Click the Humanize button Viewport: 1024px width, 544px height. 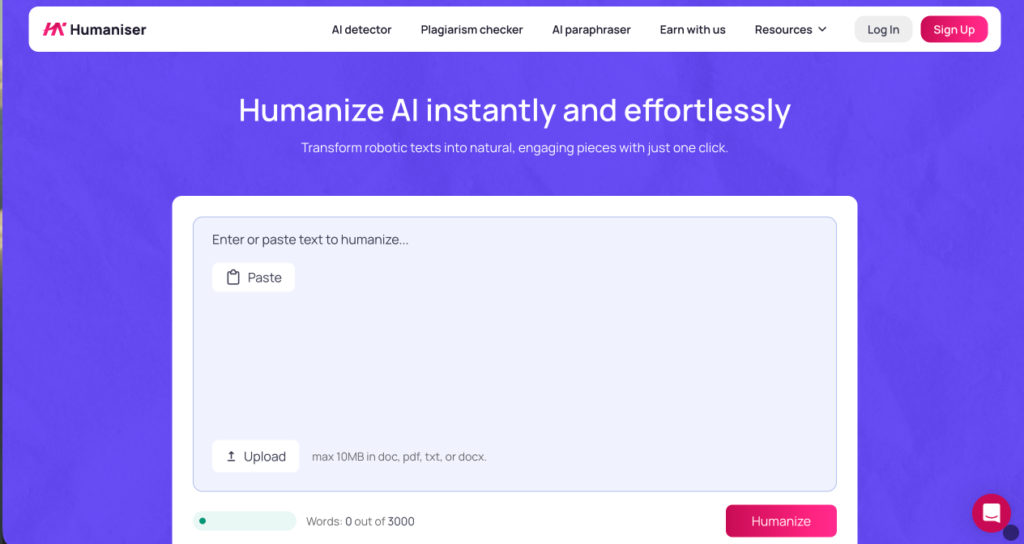(x=781, y=521)
